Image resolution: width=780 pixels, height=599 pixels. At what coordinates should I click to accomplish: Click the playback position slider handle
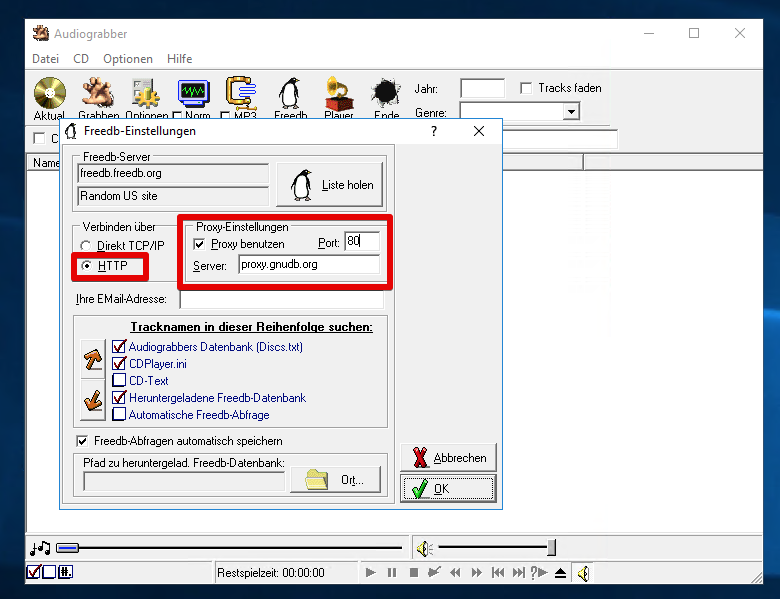point(68,548)
